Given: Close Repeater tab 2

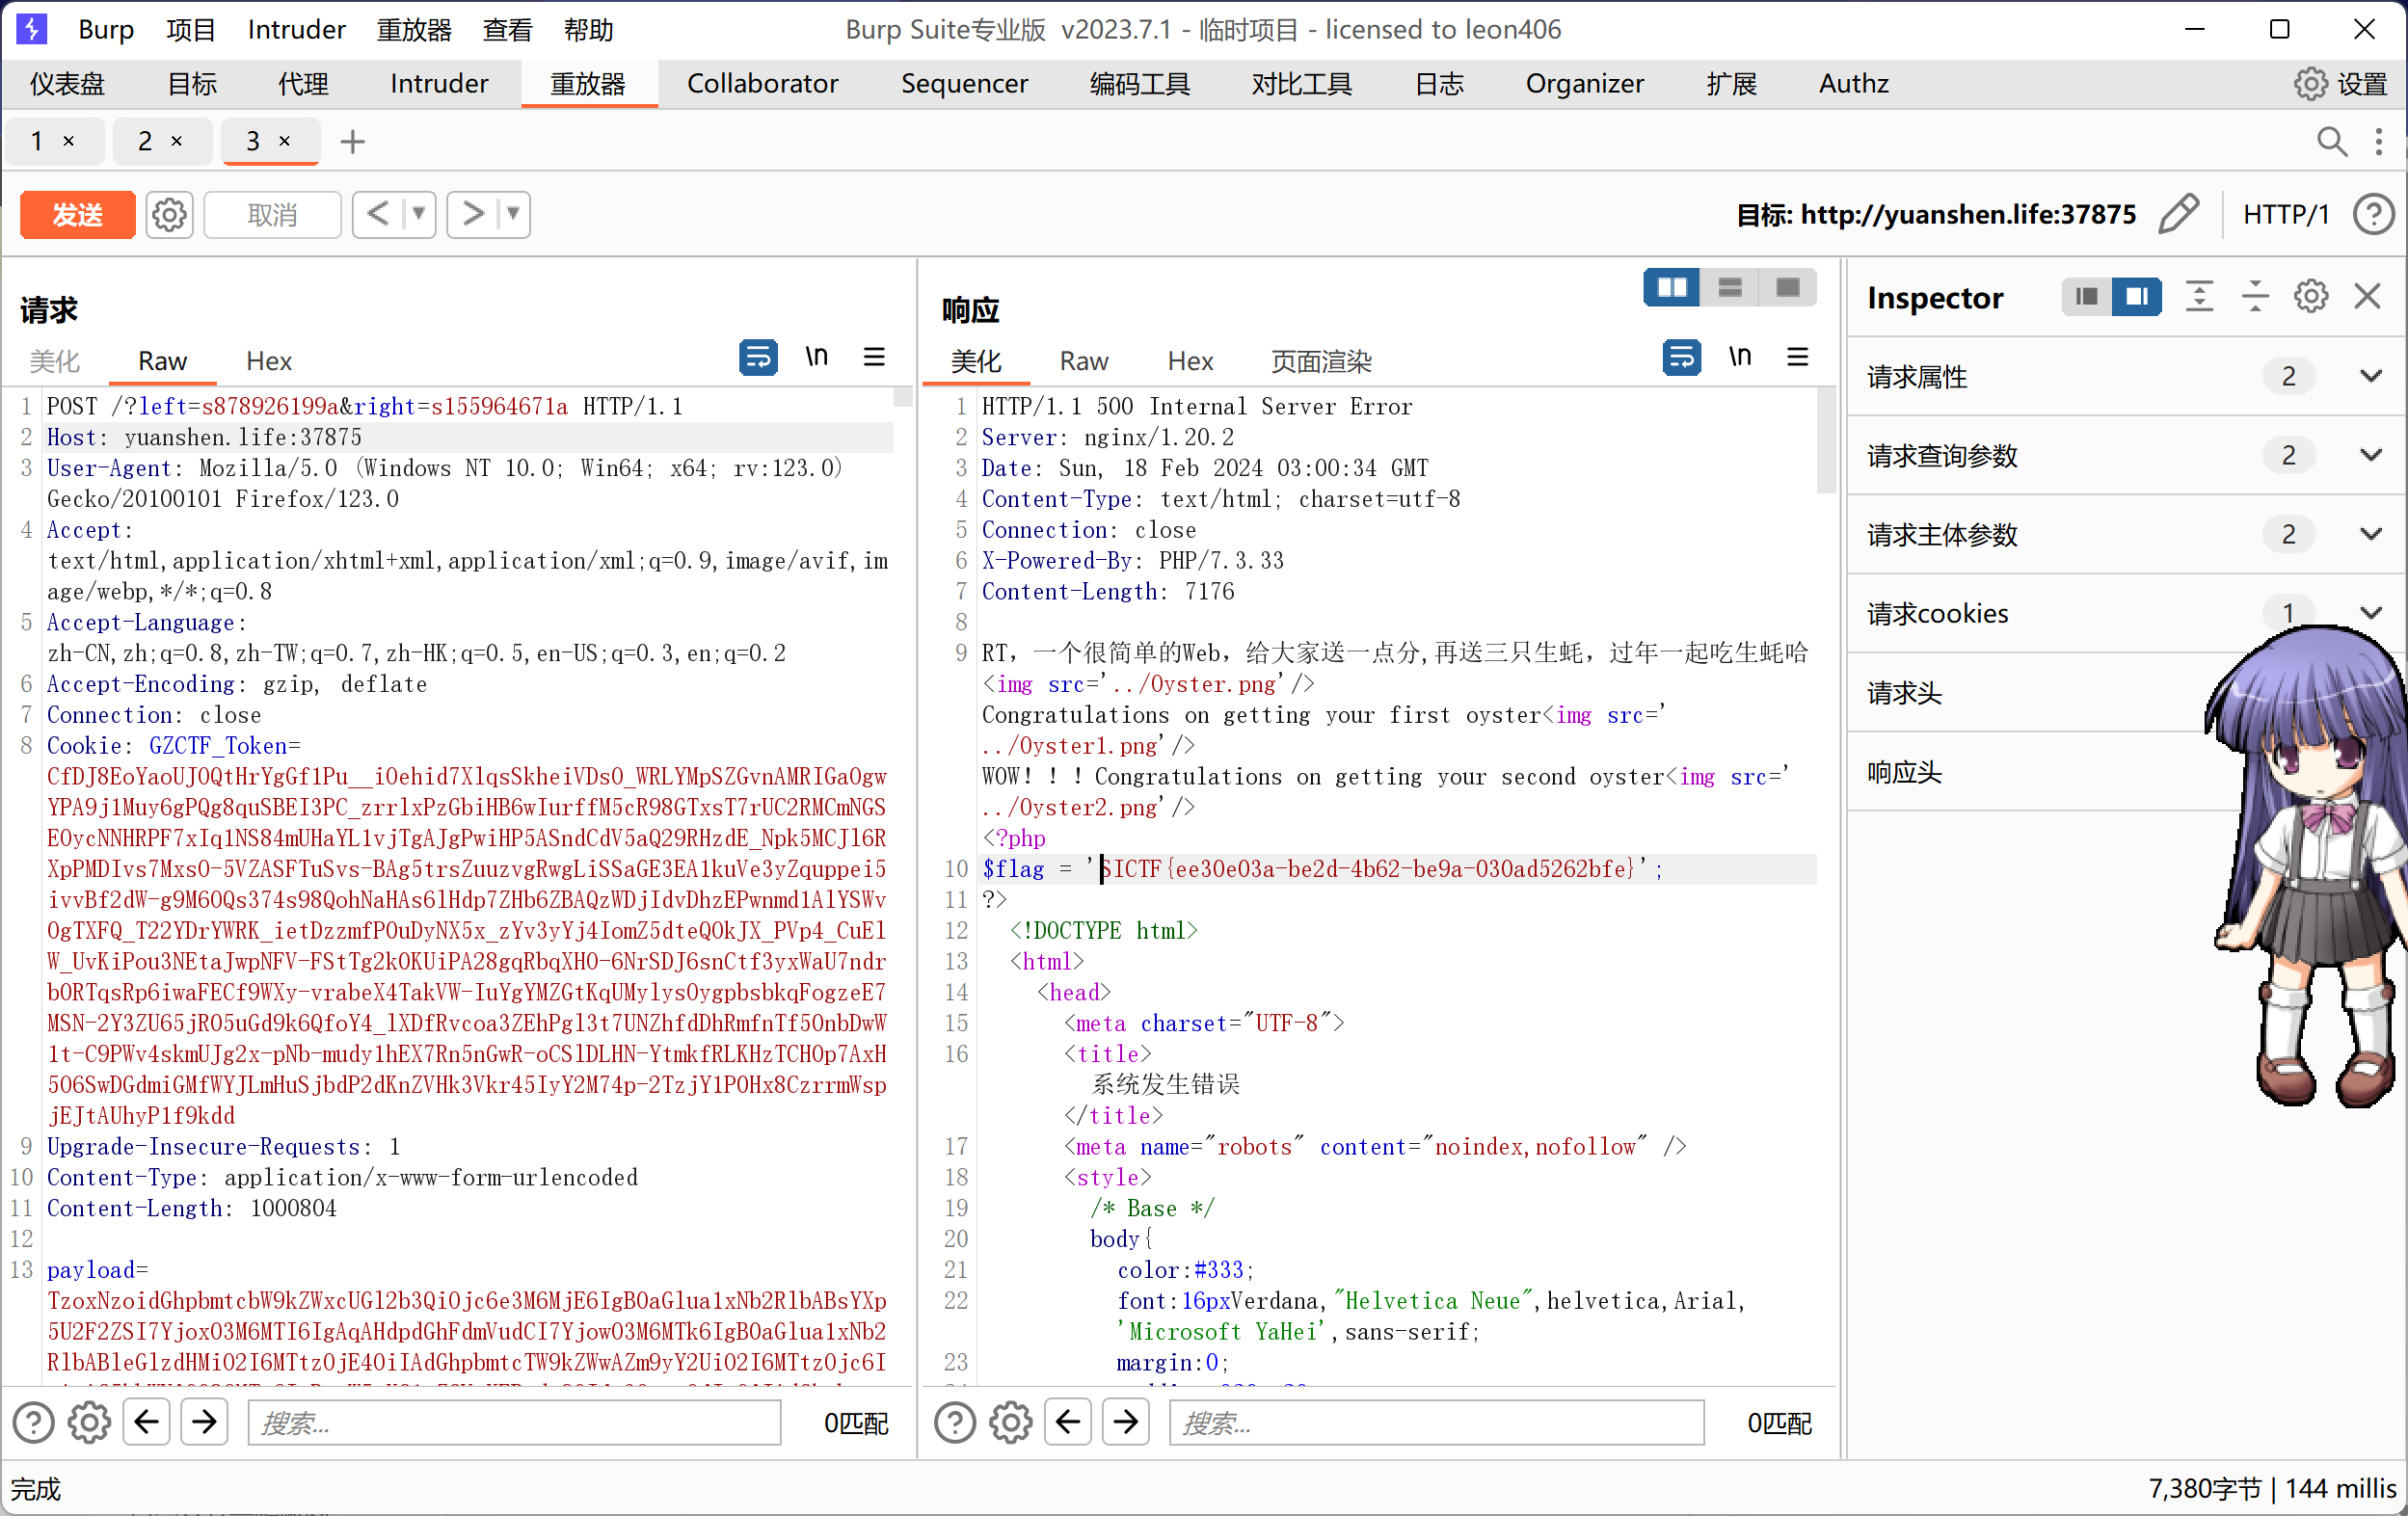Looking at the screenshot, I should (177, 141).
